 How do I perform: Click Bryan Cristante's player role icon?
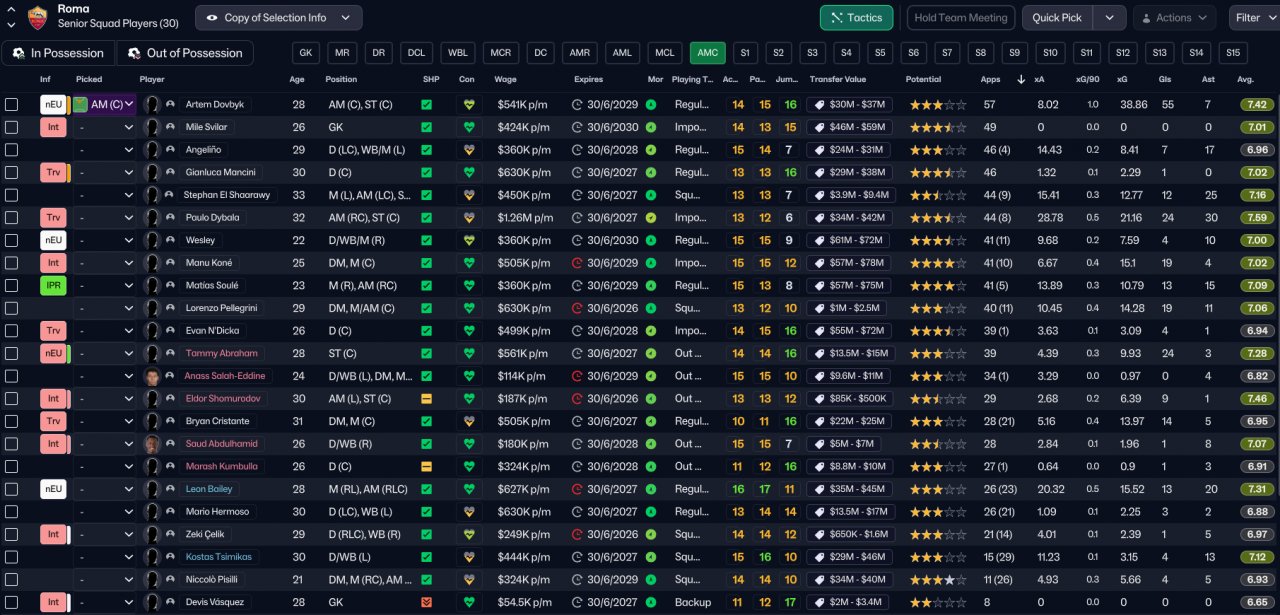pos(170,421)
